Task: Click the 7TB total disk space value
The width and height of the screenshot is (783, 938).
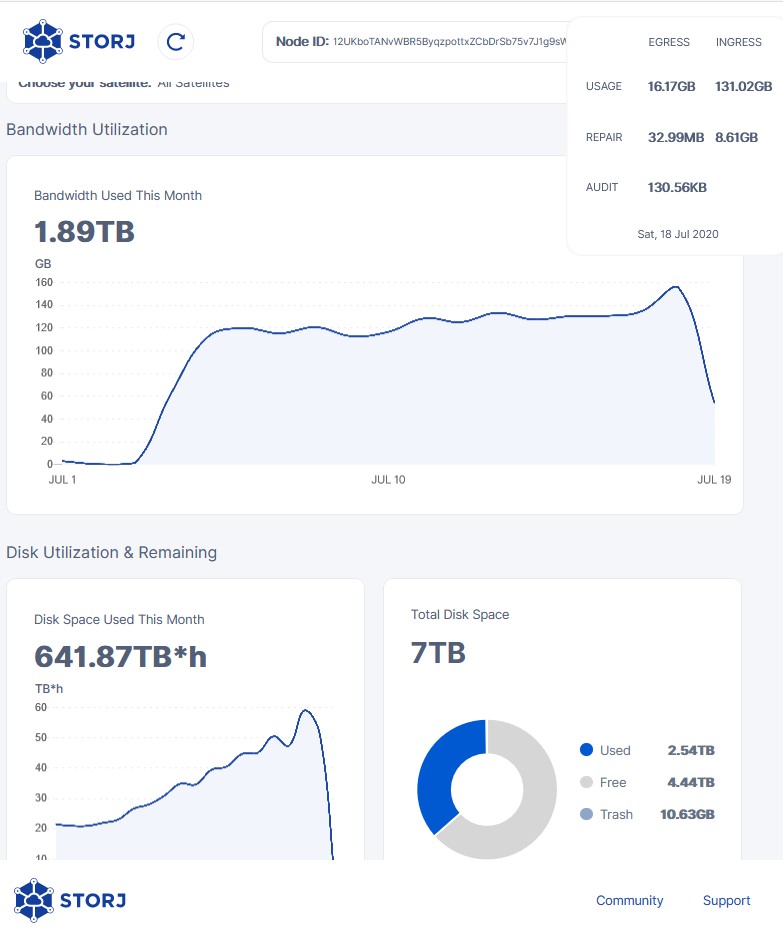Action: point(438,653)
